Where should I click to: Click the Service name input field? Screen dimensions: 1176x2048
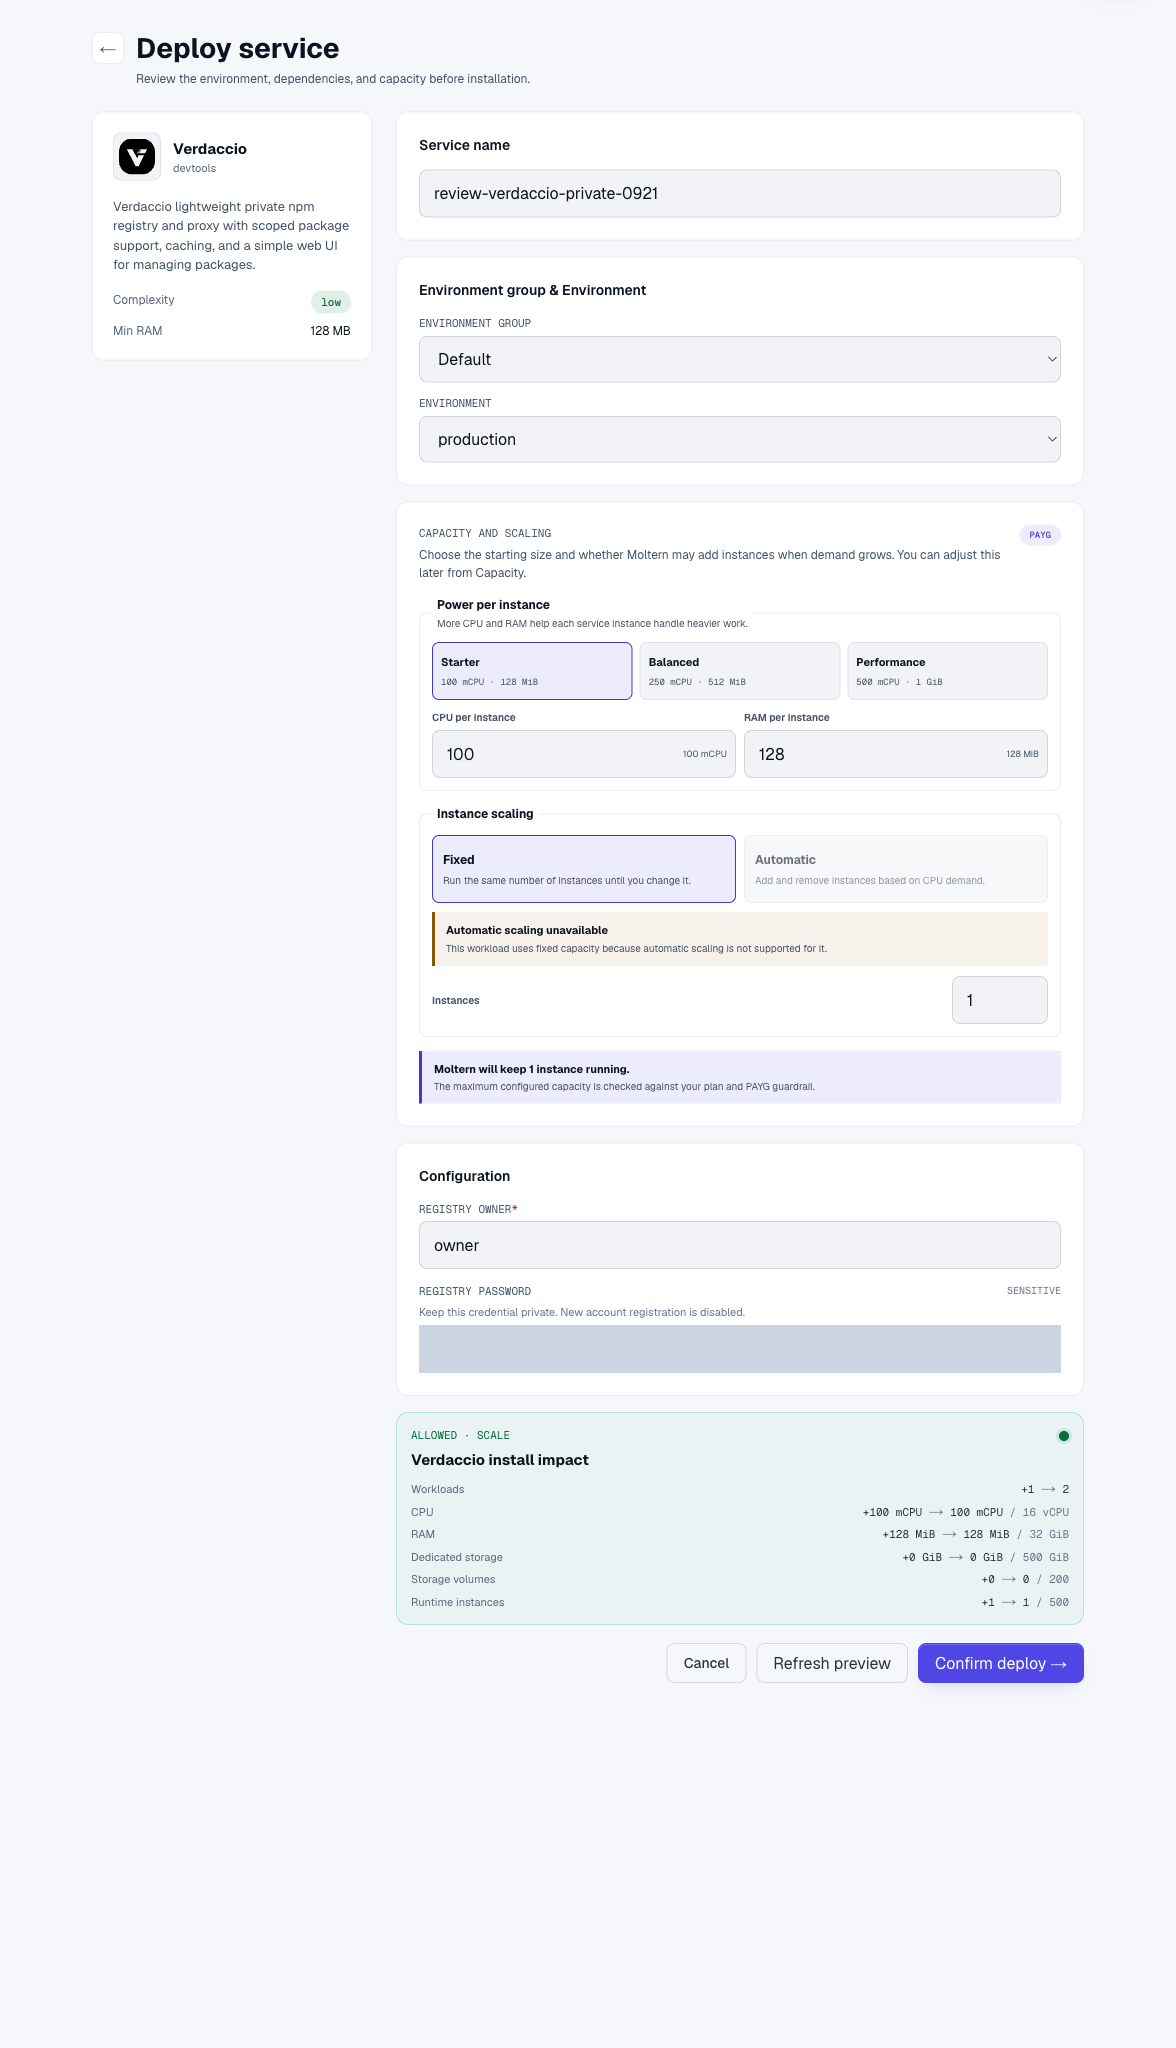pyautogui.click(x=740, y=193)
